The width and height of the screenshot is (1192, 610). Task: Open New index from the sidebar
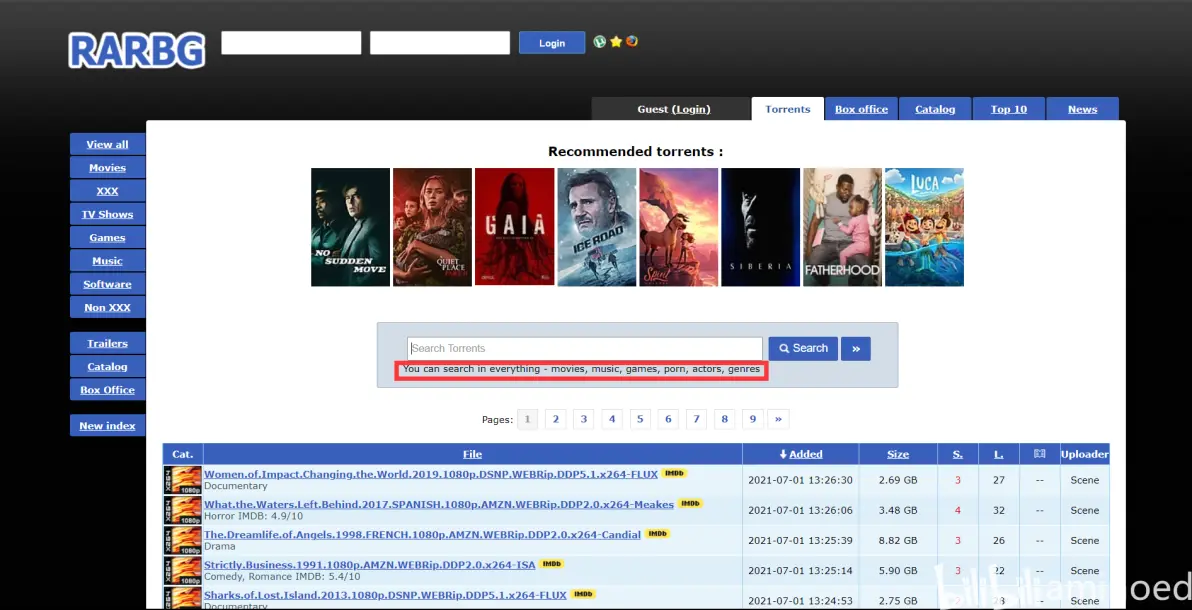click(x=107, y=425)
